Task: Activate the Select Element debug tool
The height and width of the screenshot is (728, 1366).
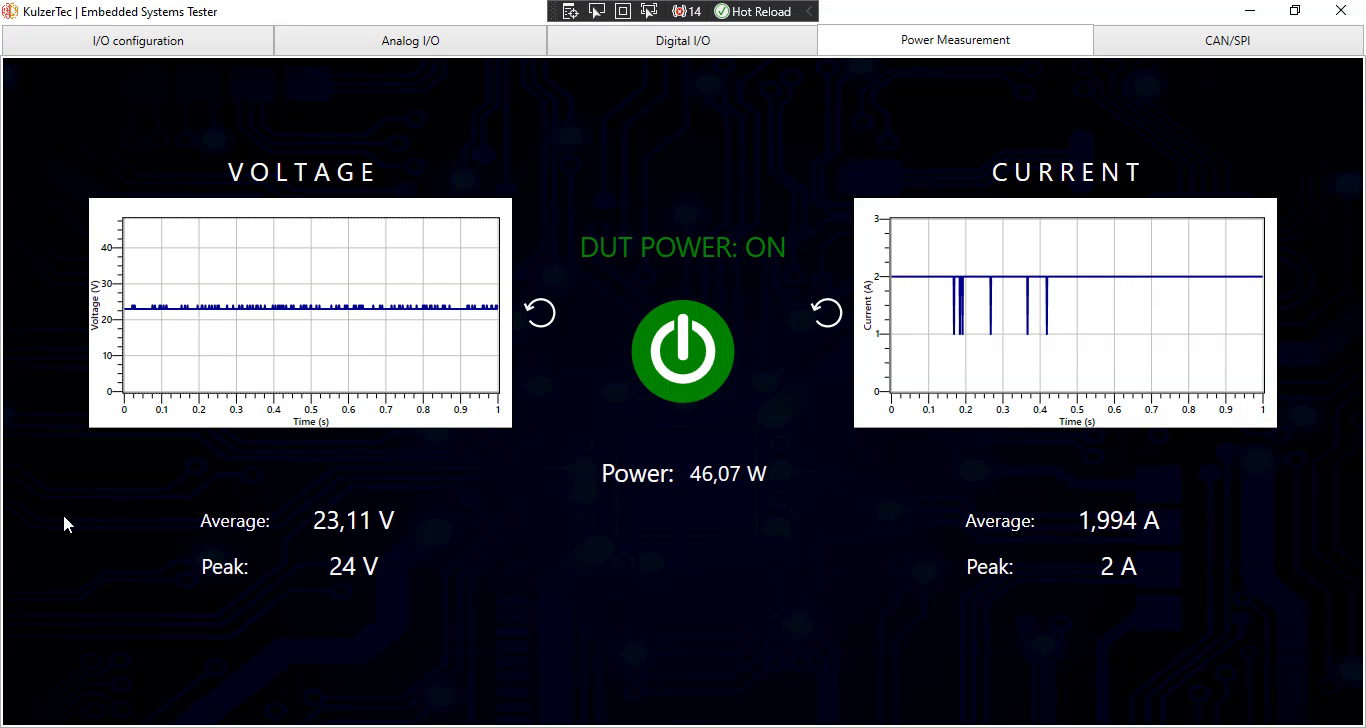Action: click(597, 11)
